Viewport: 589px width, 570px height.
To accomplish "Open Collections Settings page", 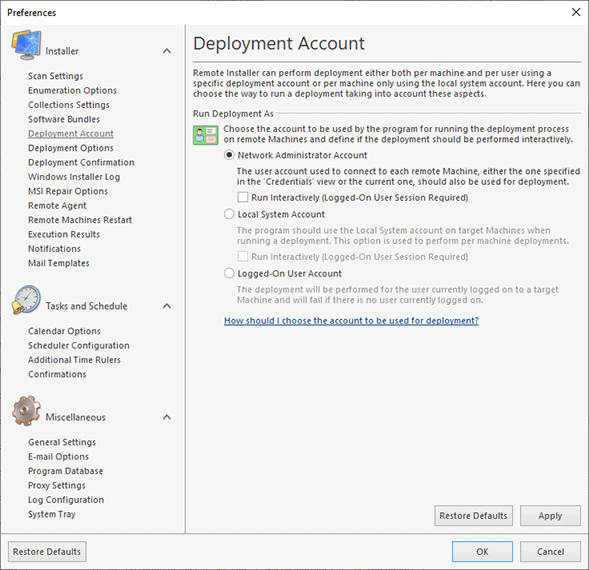I will tap(69, 105).
